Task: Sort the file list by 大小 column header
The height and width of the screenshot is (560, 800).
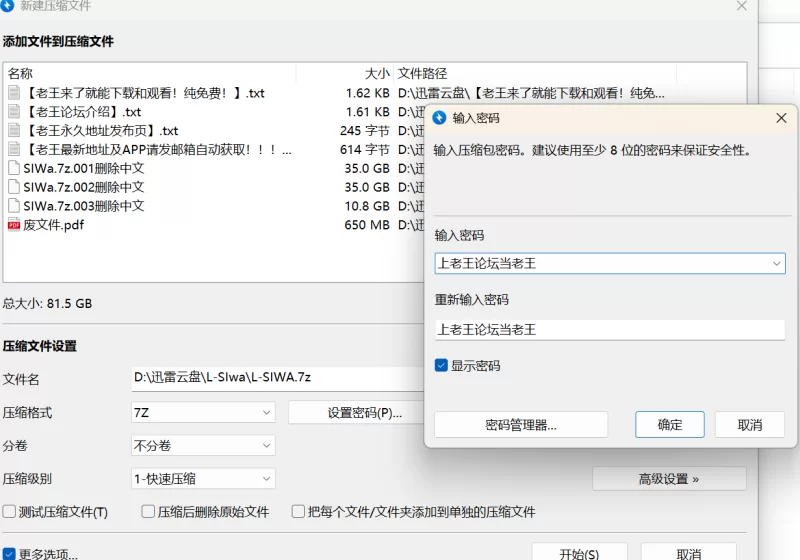Action: click(x=376, y=73)
